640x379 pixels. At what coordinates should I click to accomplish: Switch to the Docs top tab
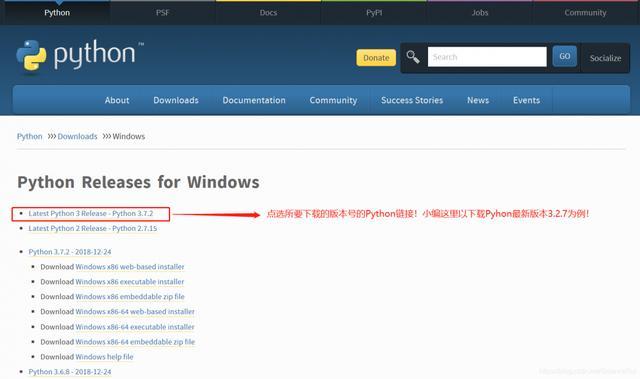(x=268, y=13)
